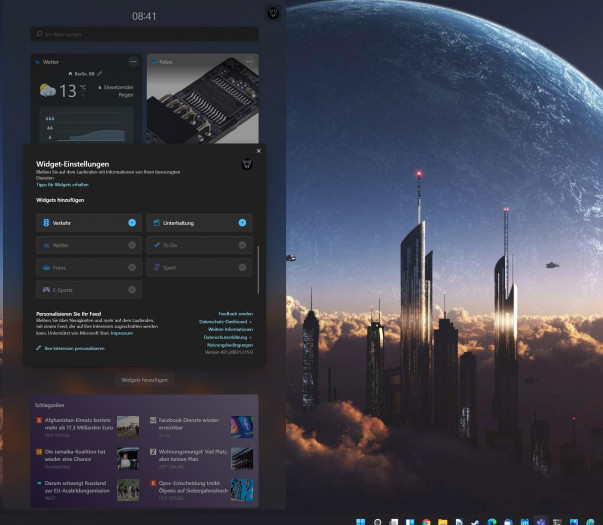Screen dimensions: 603x525
Task: Edit the Berlin location with pencil icon
Action: click(100, 73)
